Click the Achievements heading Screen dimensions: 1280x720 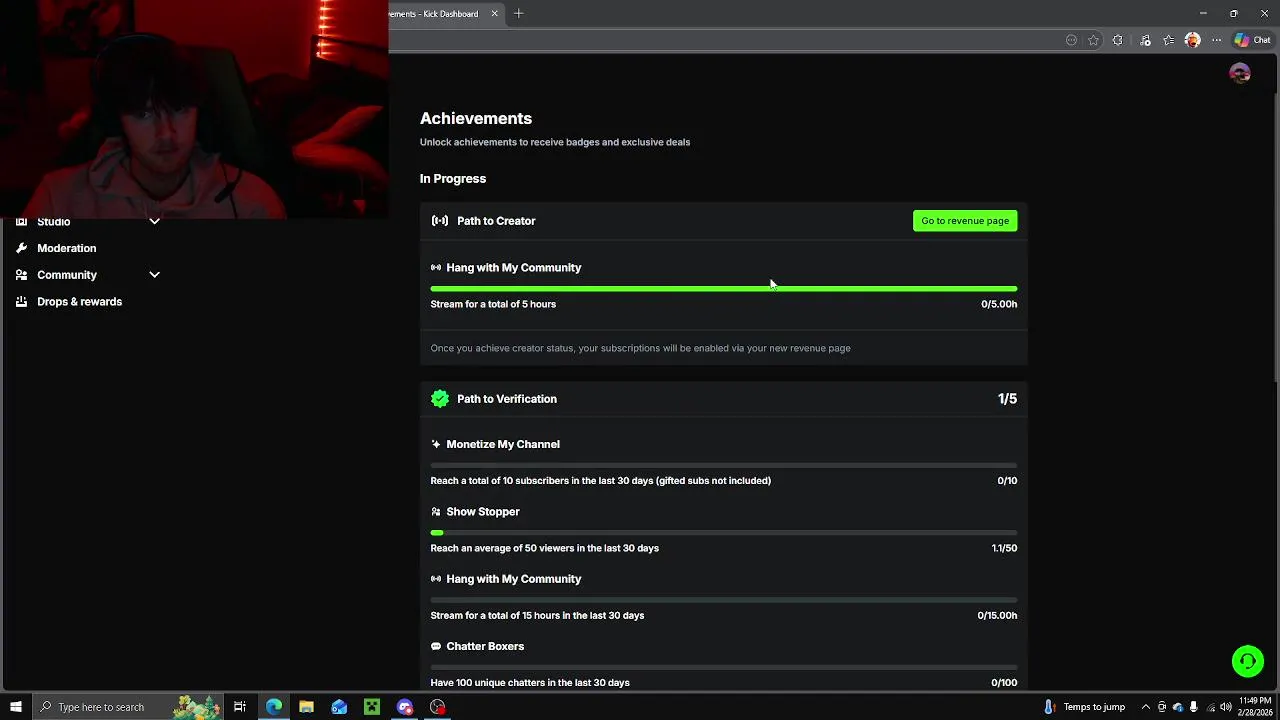[476, 118]
